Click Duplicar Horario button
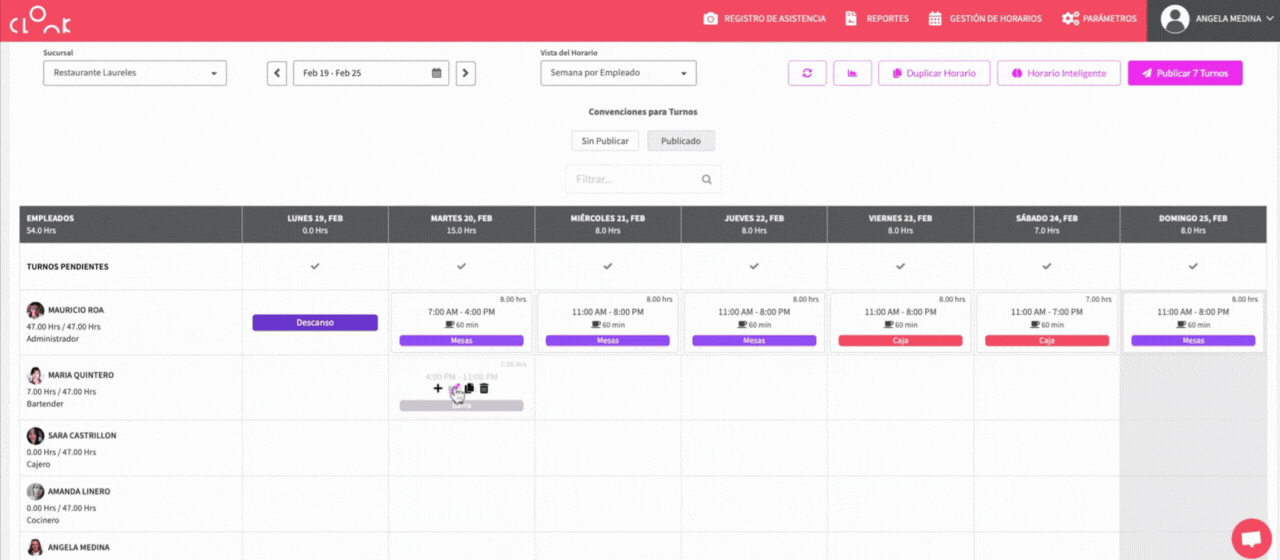This screenshot has width=1280, height=560. coord(934,73)
